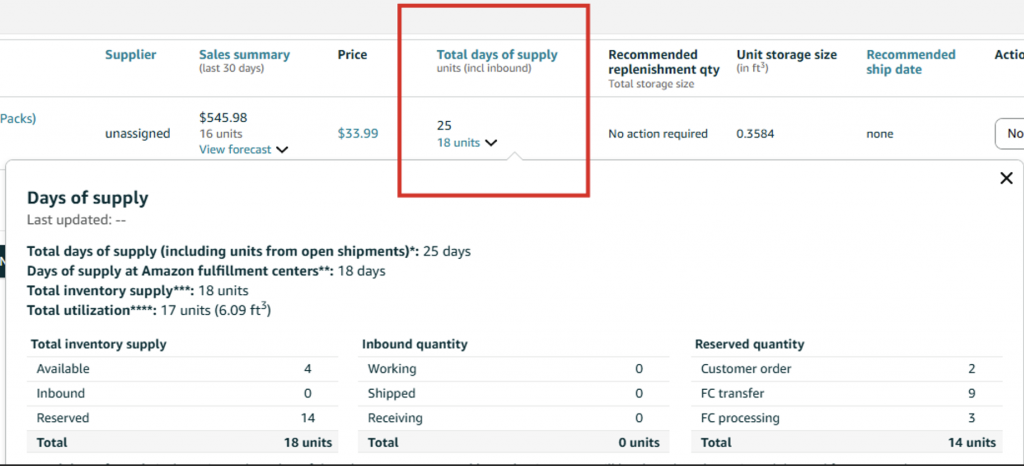This screenshot has width=1024, height=466.
Task: Open the product link ending in Packs)
Action: [x=18, y=118]
